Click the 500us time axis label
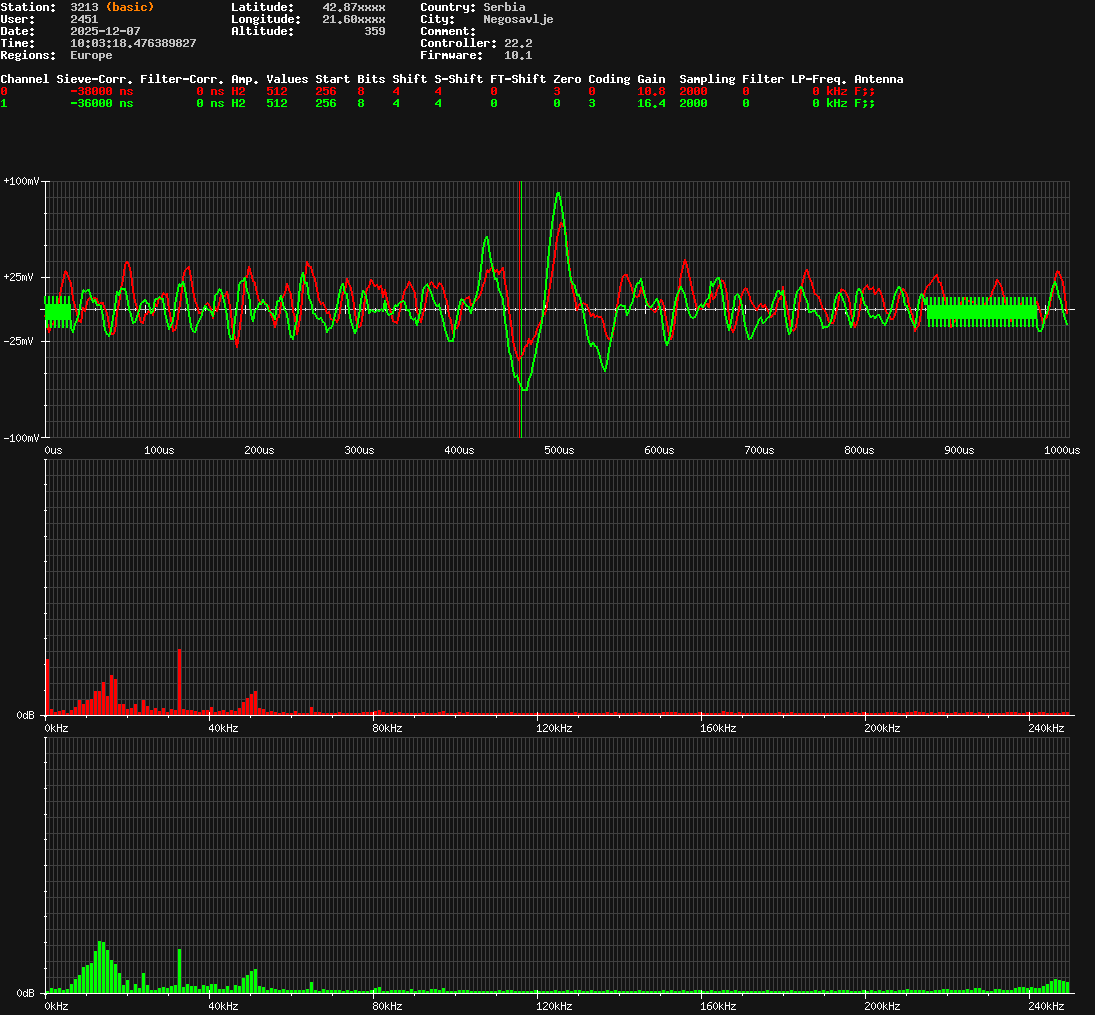 click(559, 450)
